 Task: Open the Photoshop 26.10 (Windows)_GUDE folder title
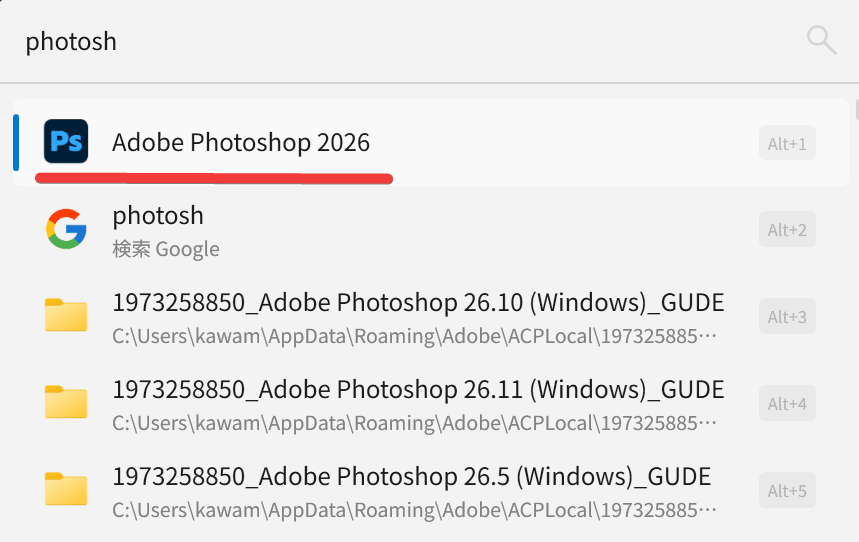(x=418, y=303)
